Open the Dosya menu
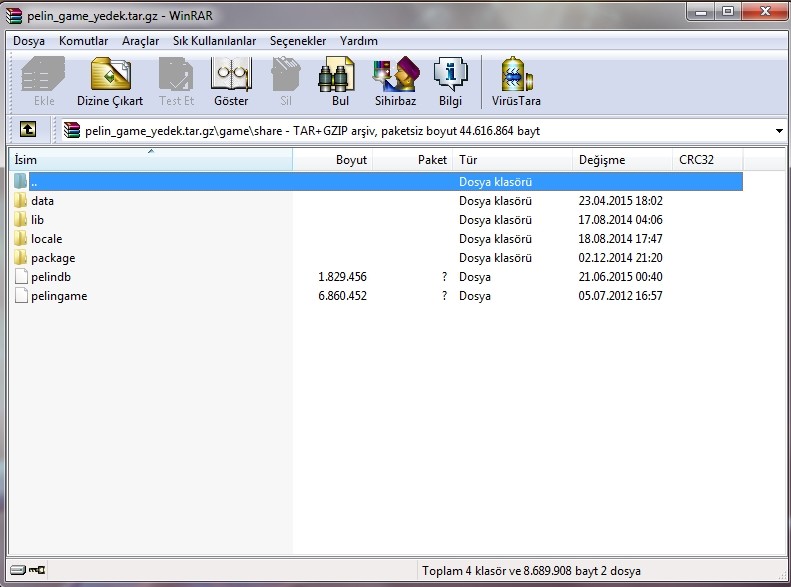 (x=29, y=41)
